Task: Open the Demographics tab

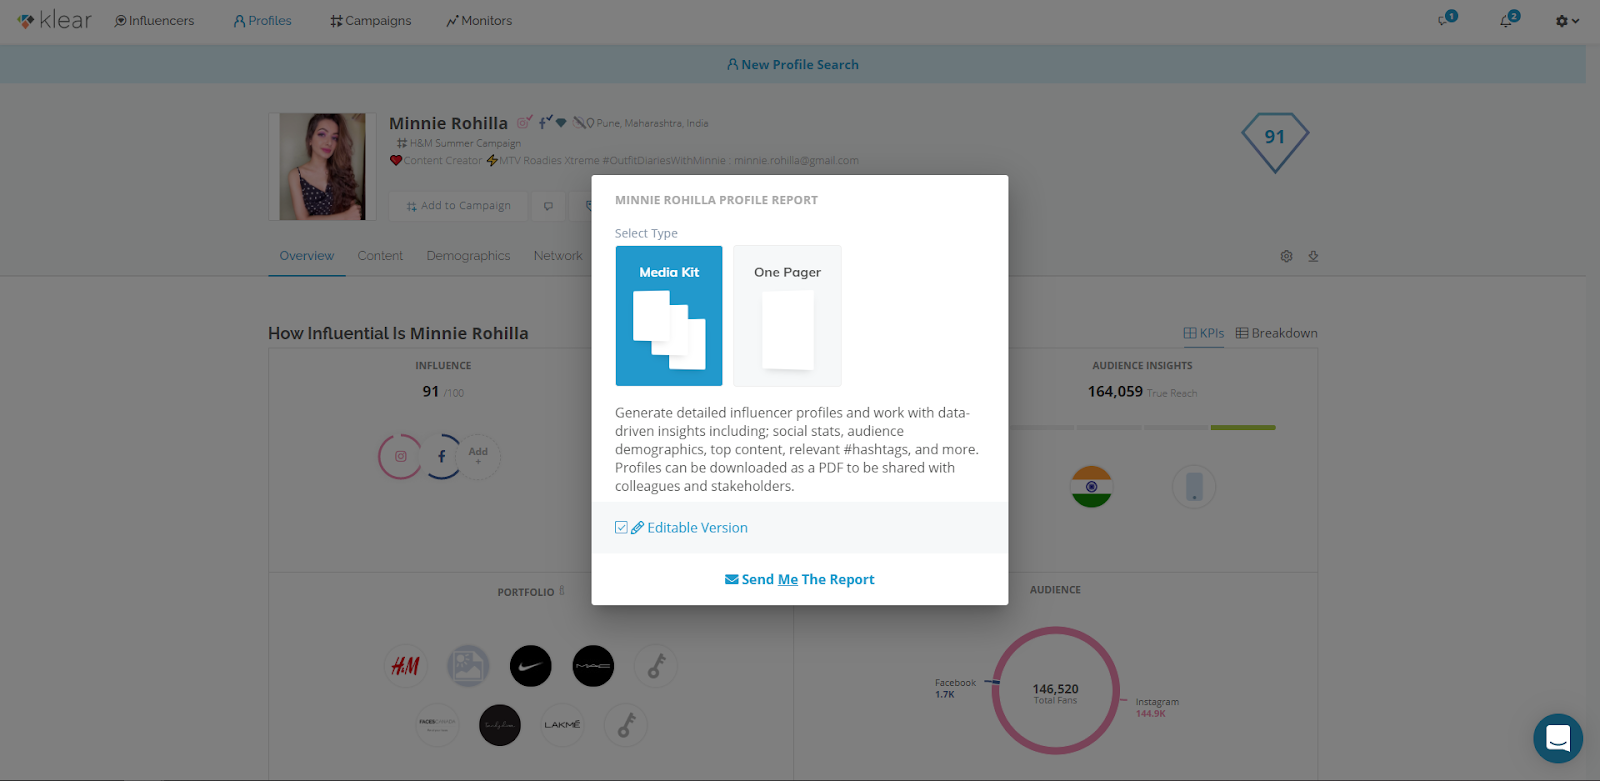Action: click(468, 256)
